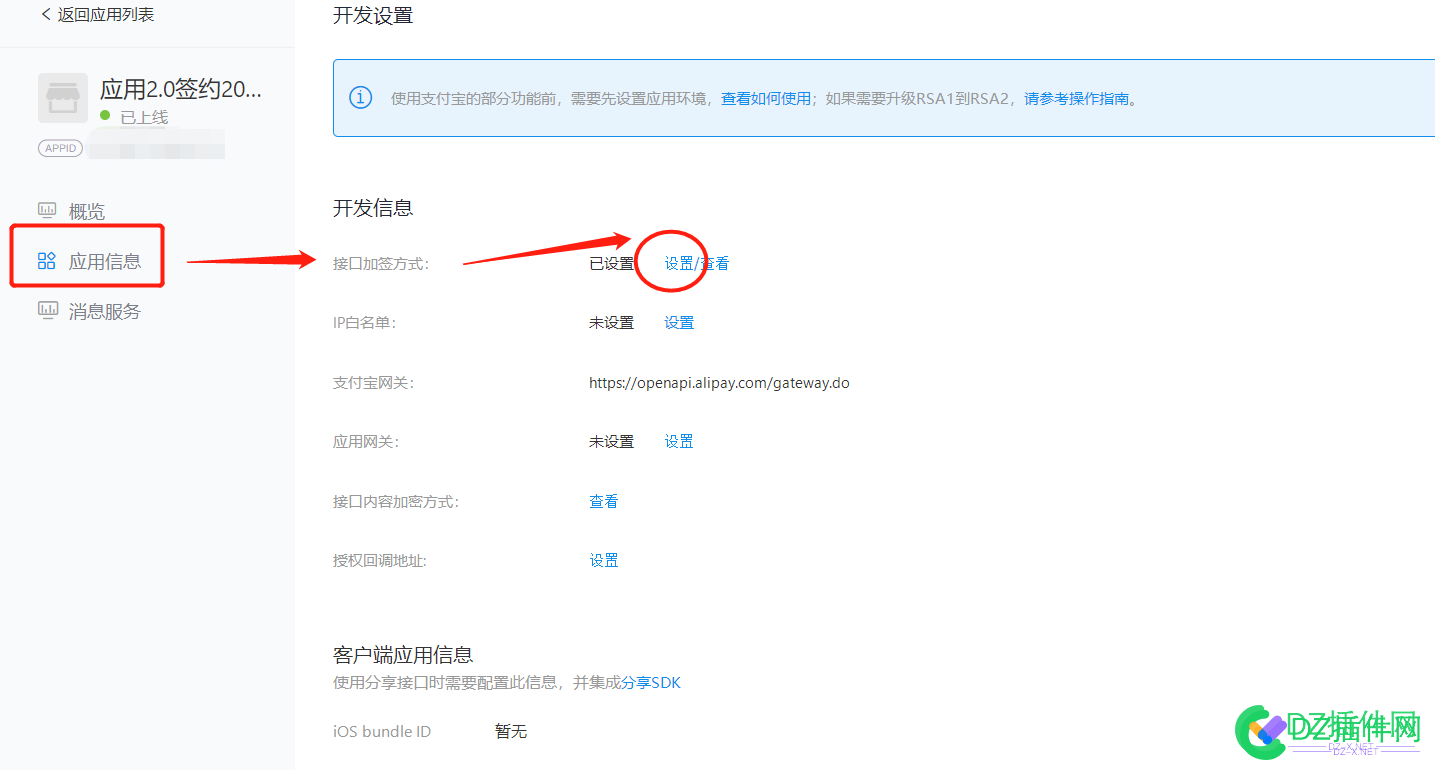Click the 接口加签方式 label
Screen dimensions: 1435x770
(381, 264)
